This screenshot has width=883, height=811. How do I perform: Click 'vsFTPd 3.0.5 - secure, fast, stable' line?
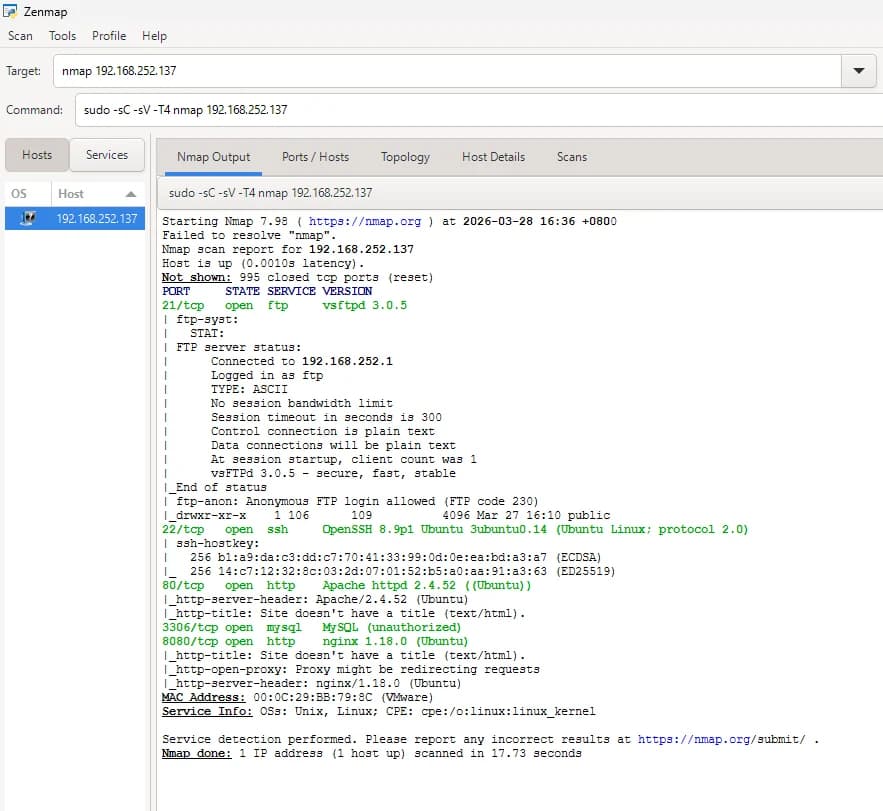pos(333,474)
